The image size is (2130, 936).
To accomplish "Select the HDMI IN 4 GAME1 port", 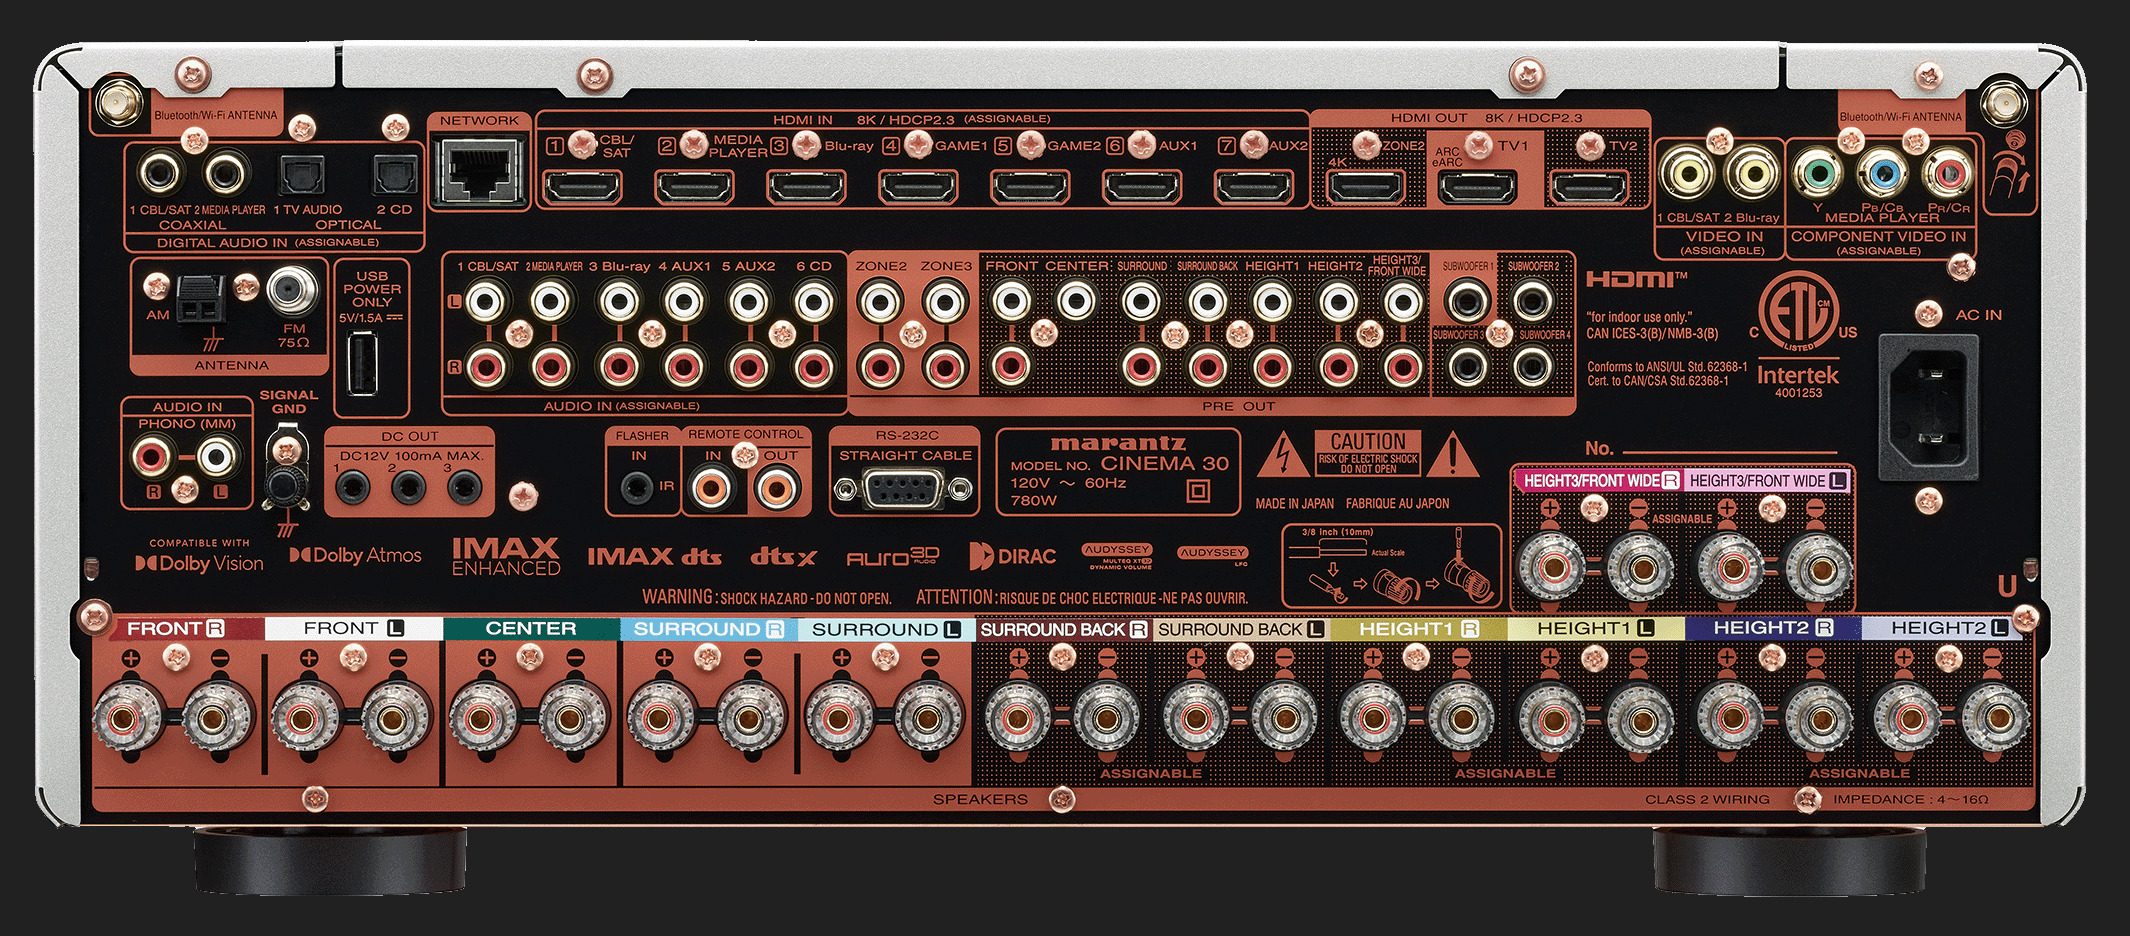I will pyautogui.click(x=917, y=186).
